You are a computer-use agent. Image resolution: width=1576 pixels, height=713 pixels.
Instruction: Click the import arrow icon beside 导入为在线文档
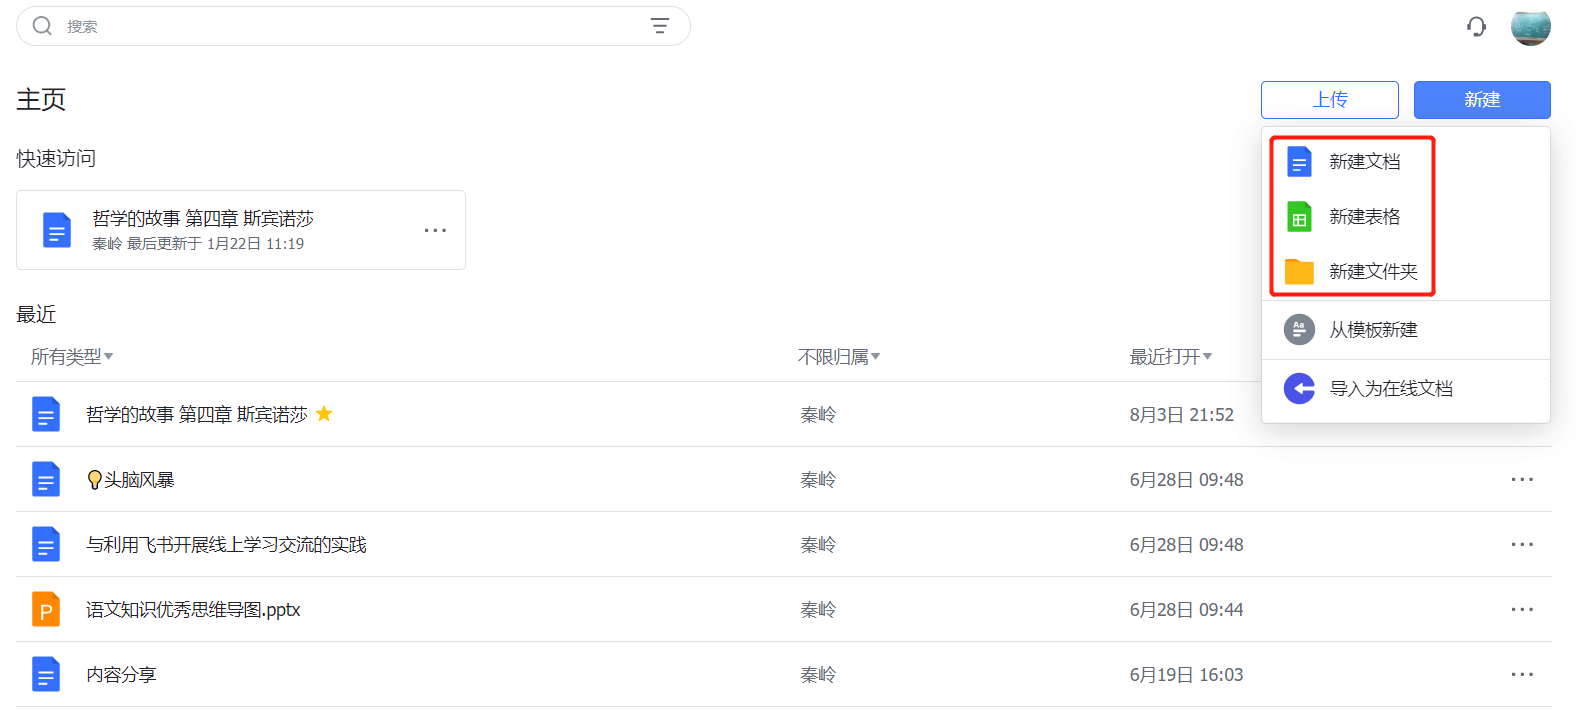pyautogui.click(x=1299, y=388)
